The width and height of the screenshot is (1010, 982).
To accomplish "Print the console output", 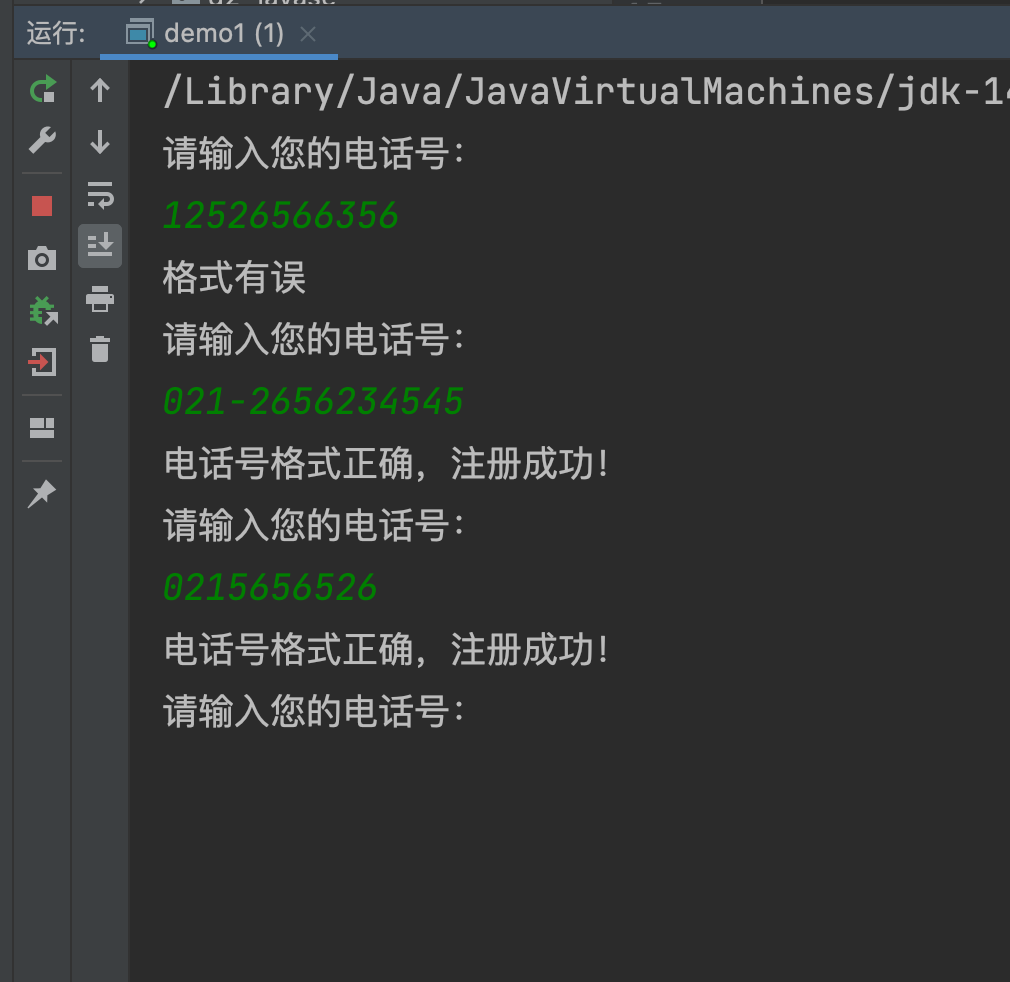I will coord(100,299).
